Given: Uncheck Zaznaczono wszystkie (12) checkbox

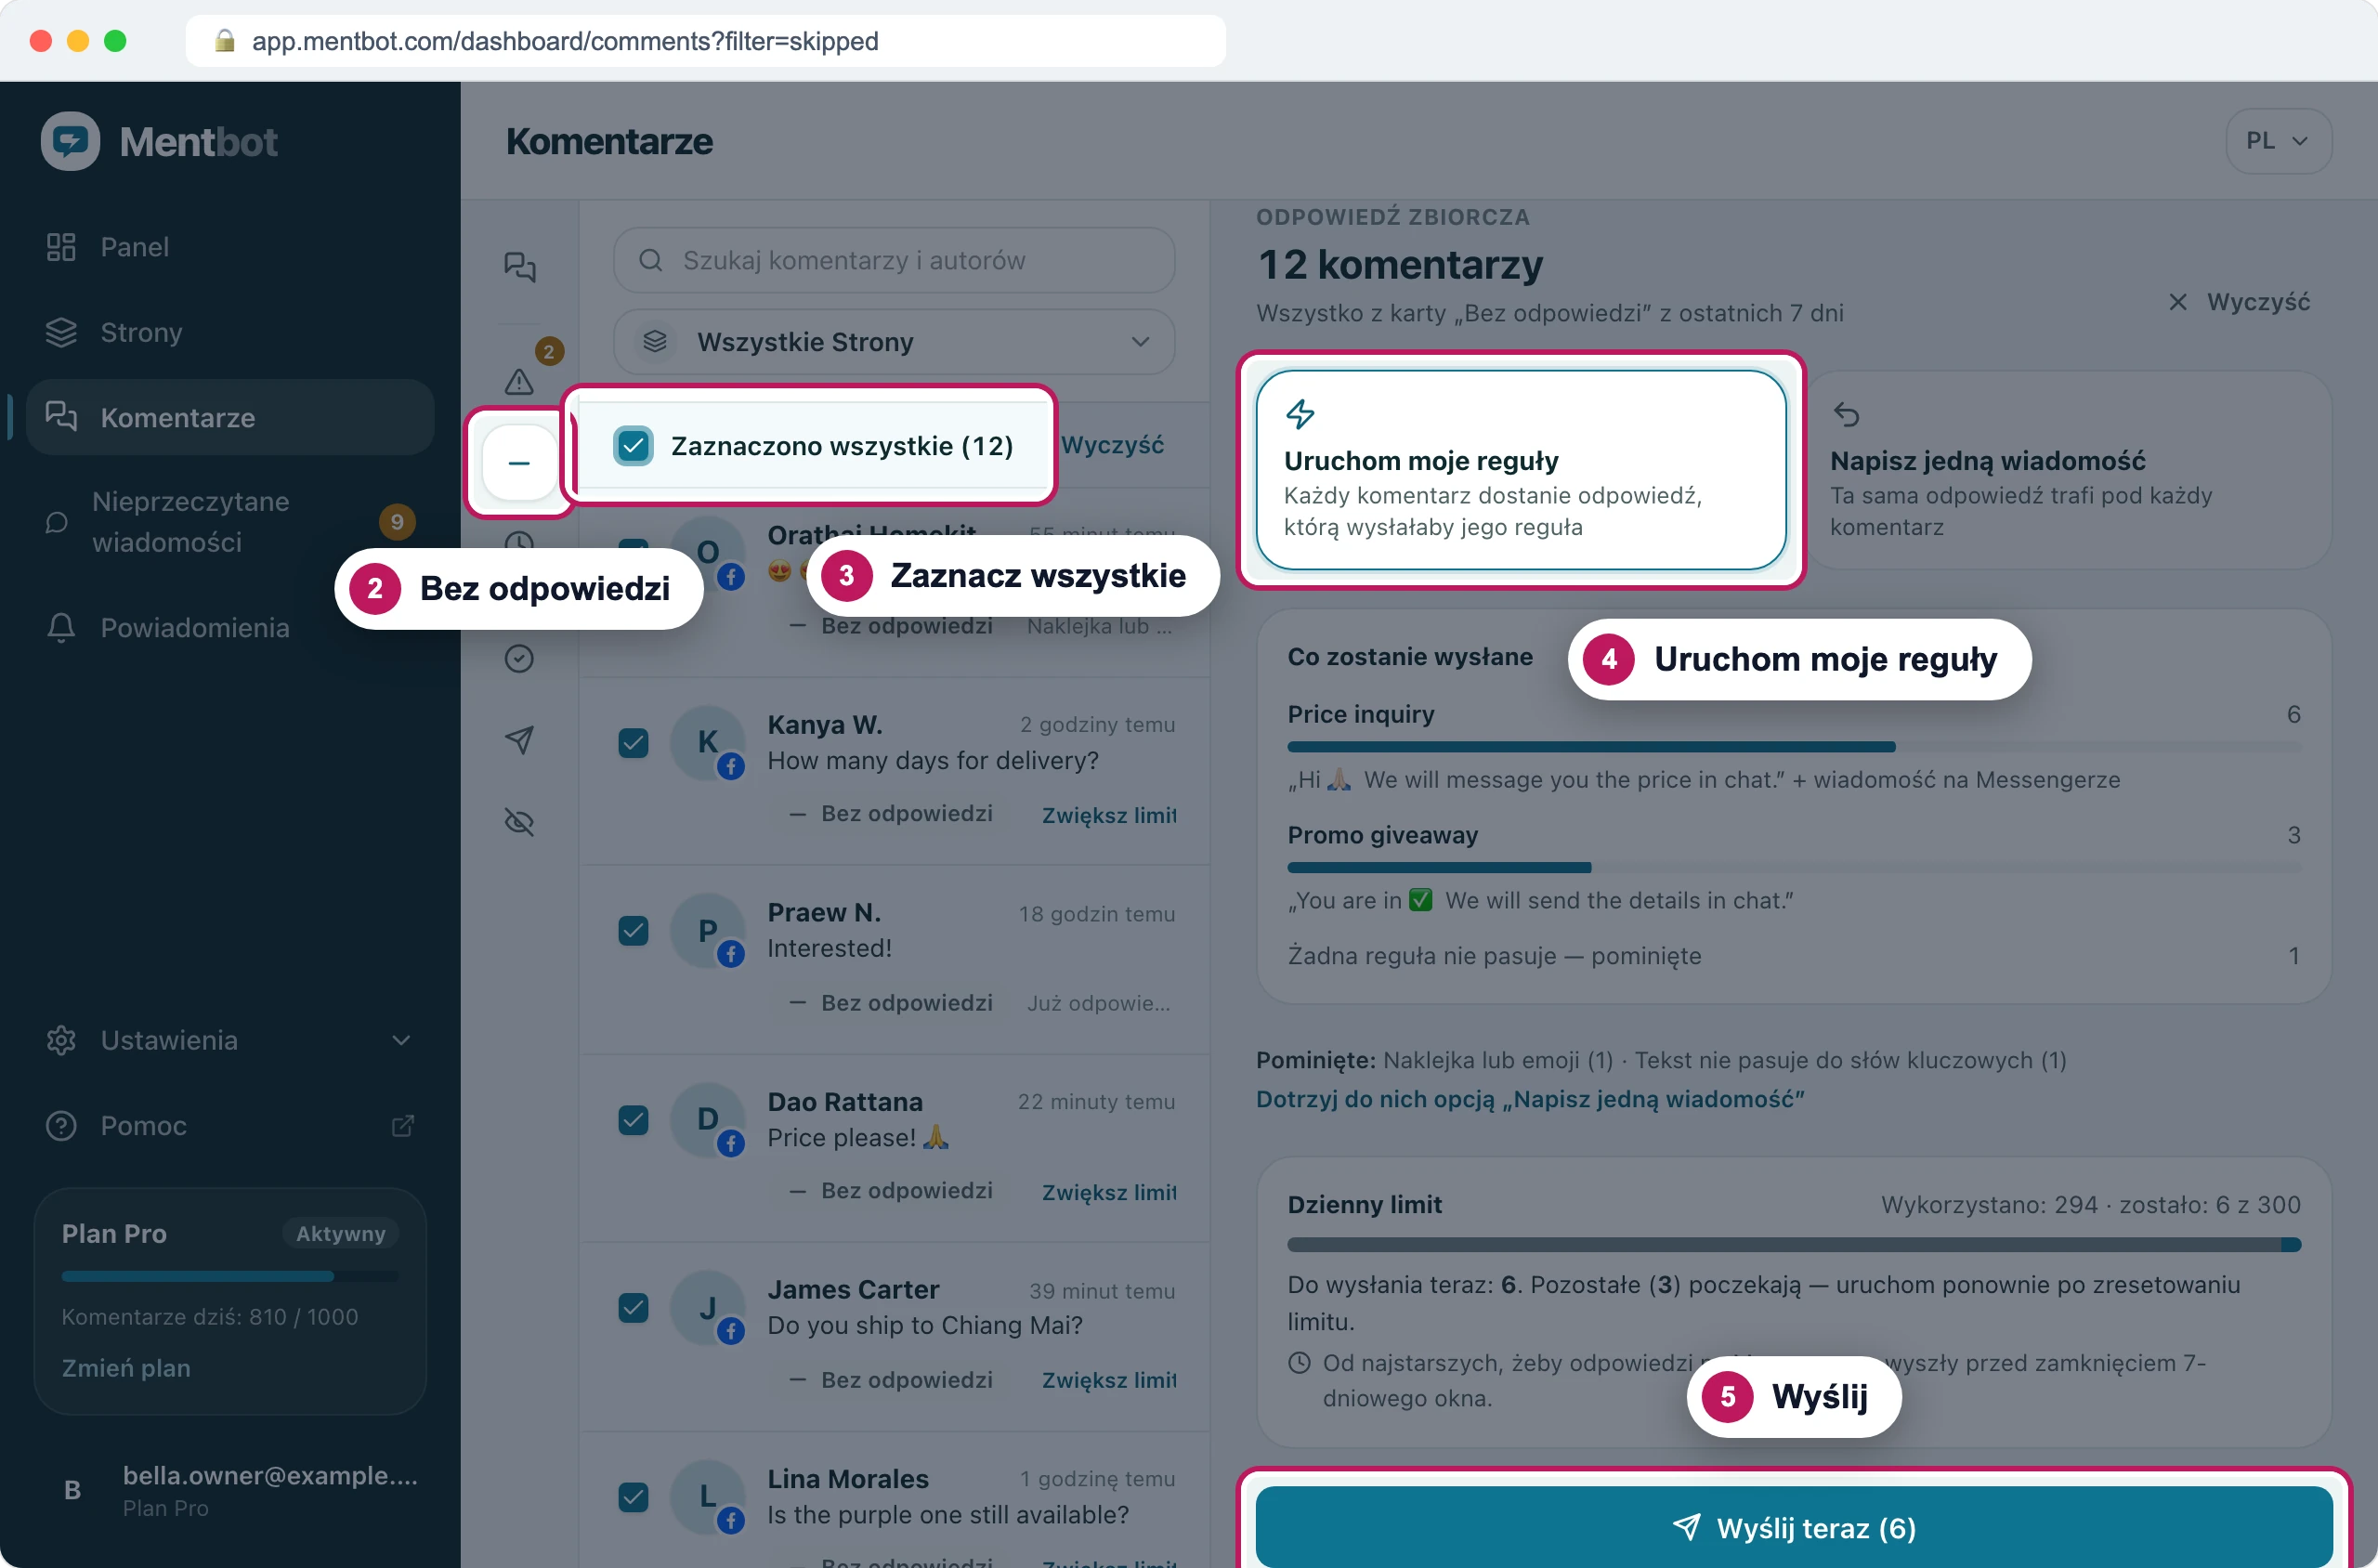Looking at the screenshot, I should tap(633, 446).
